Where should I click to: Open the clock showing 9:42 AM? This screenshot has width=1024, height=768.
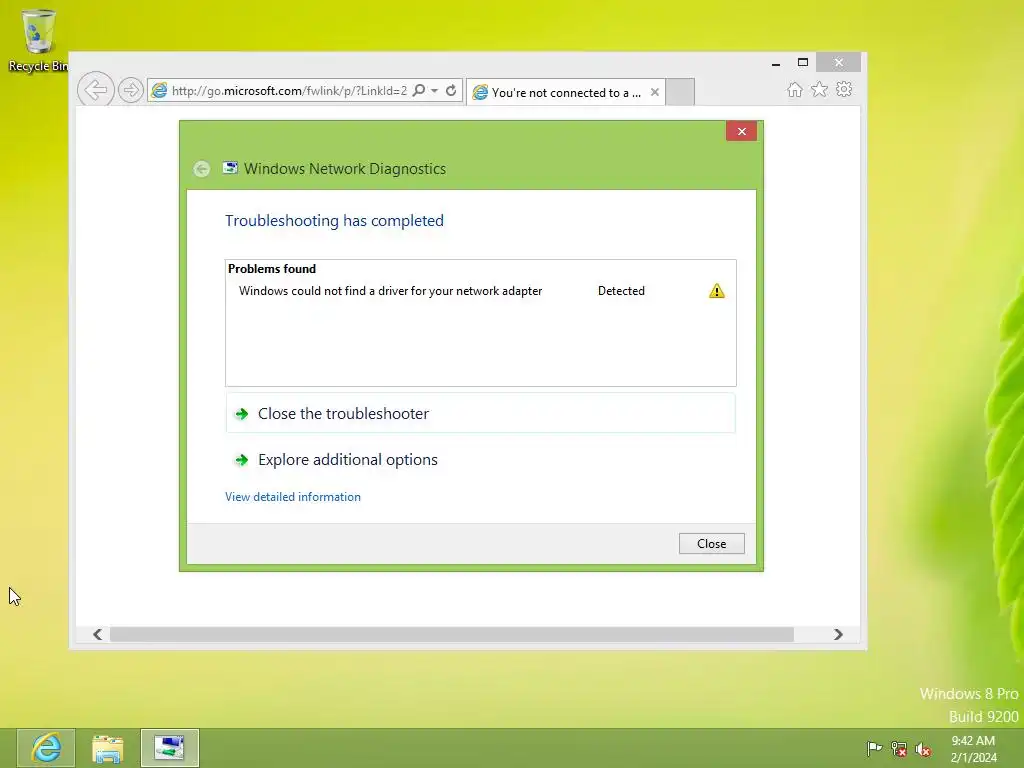pyautogui.click(x=973, y=749)
